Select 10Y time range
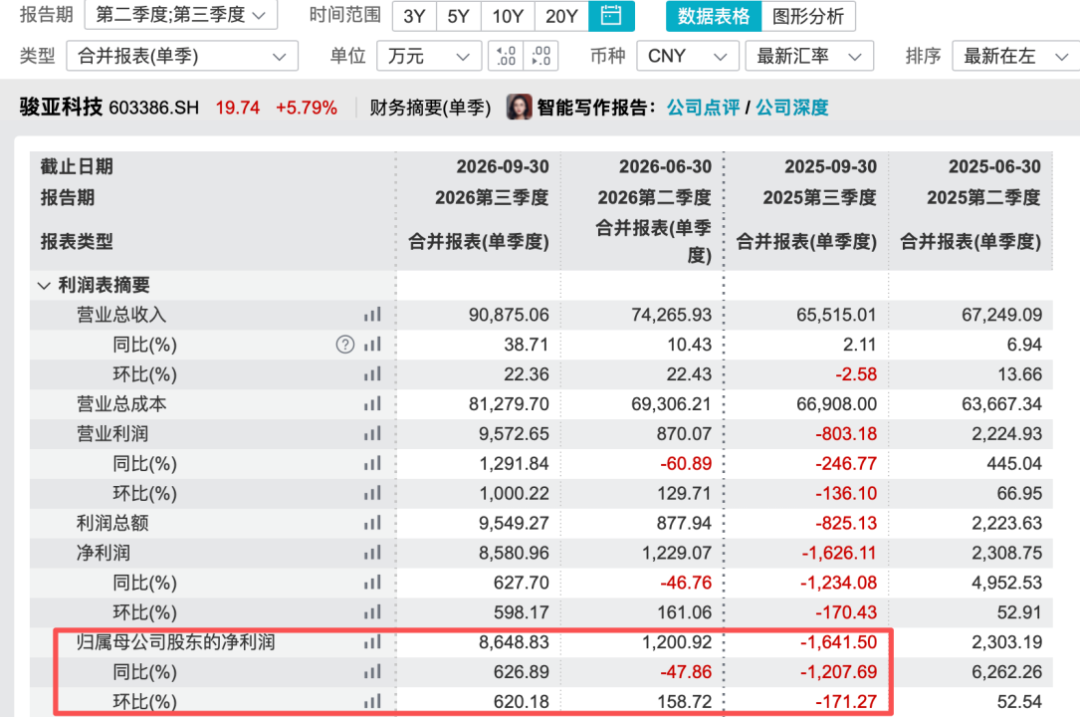 [x=508, y=16]
